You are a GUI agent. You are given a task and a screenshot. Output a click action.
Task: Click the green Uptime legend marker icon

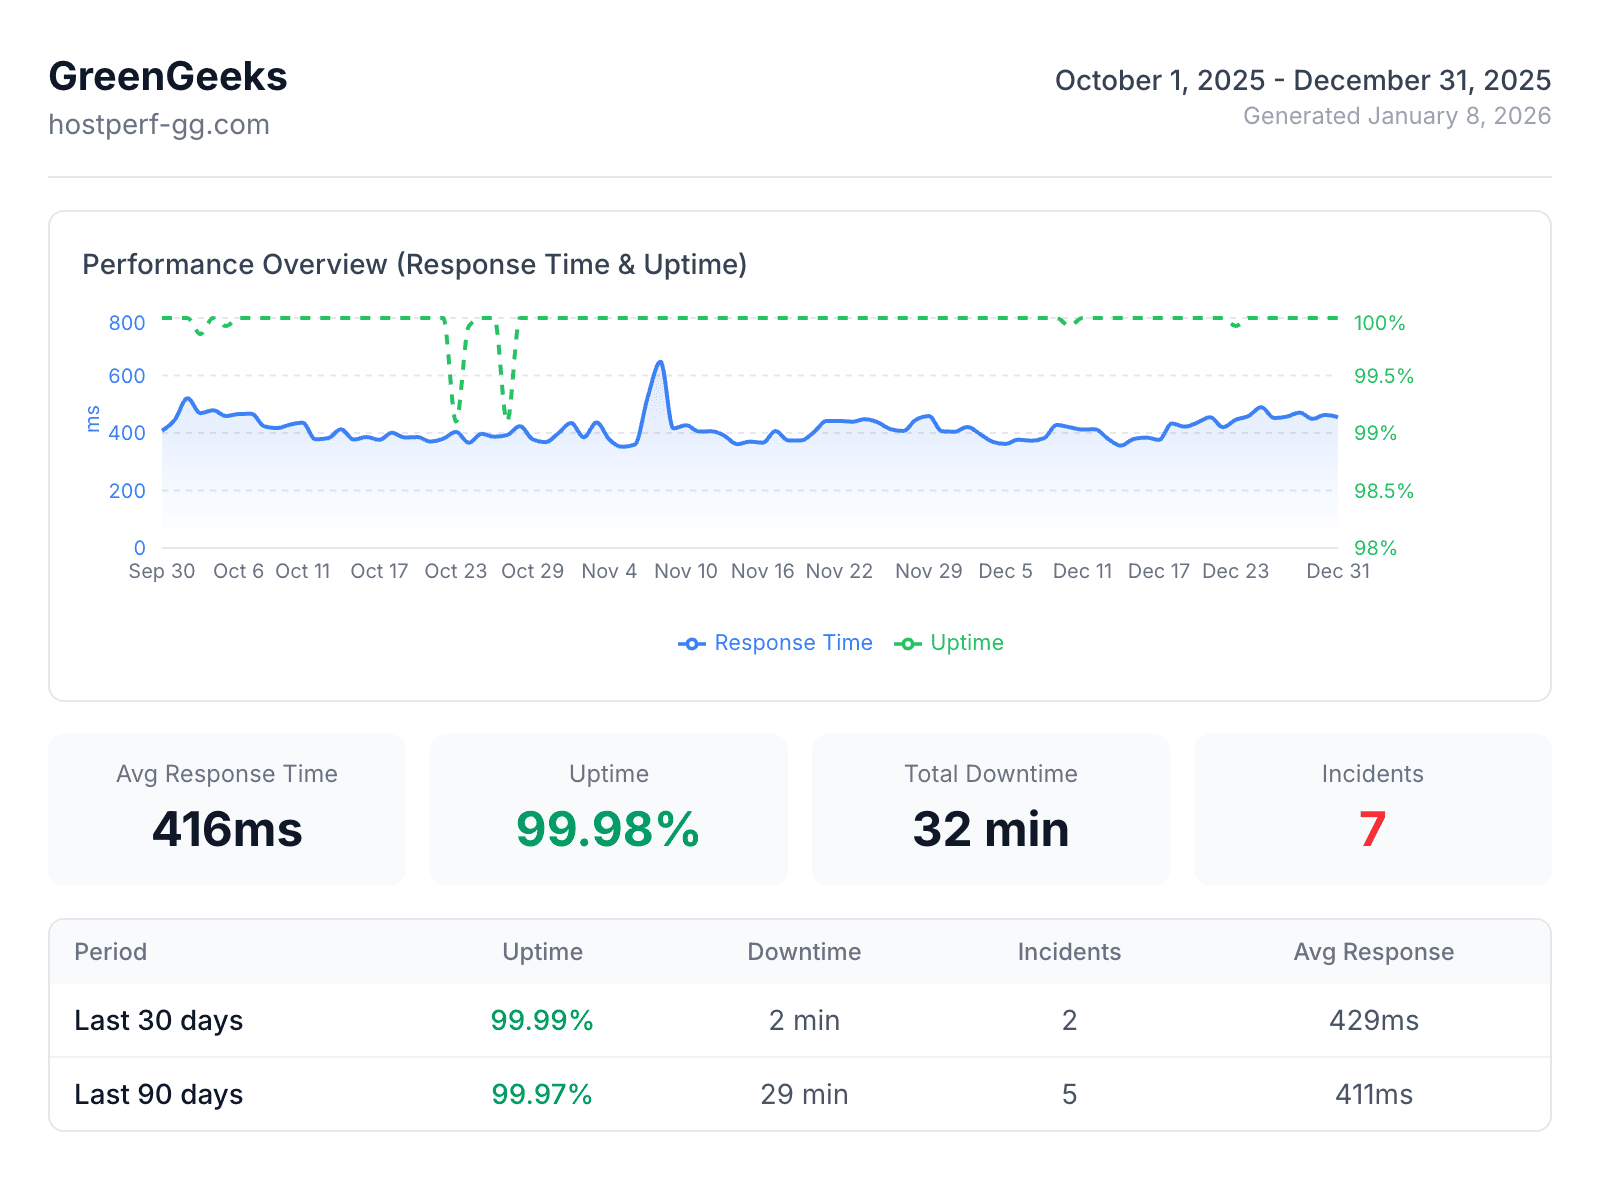(907, 643)
